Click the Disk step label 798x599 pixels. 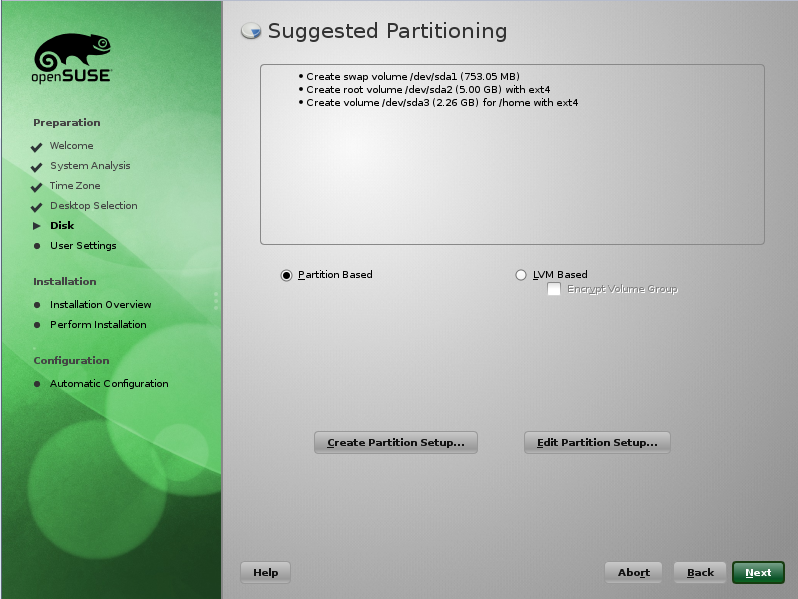click(x=62, y=225)
